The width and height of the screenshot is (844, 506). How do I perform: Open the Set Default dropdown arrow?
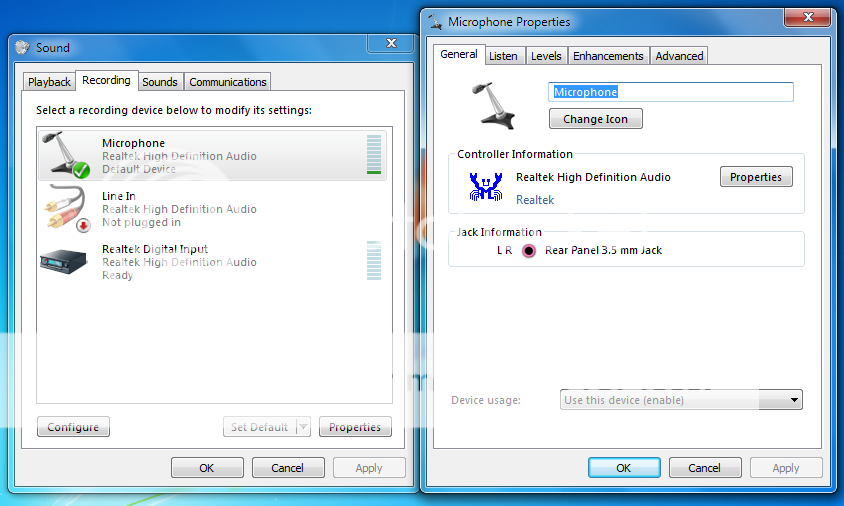304,427
